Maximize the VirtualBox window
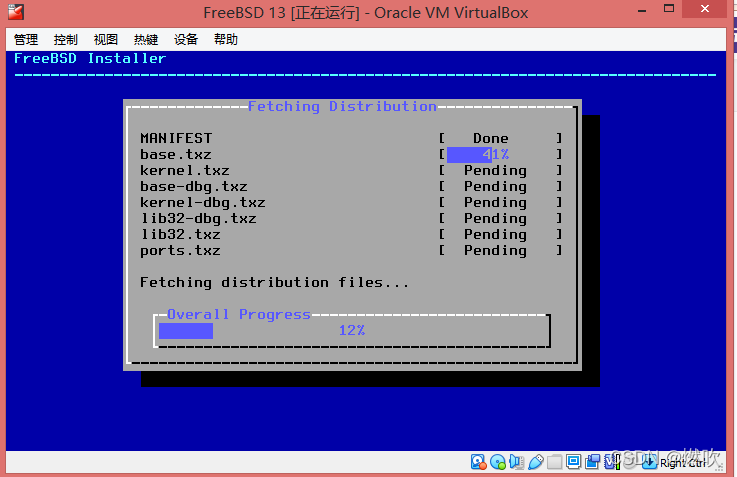The width and height of the screenshot is (737, 477). (669, 8)
